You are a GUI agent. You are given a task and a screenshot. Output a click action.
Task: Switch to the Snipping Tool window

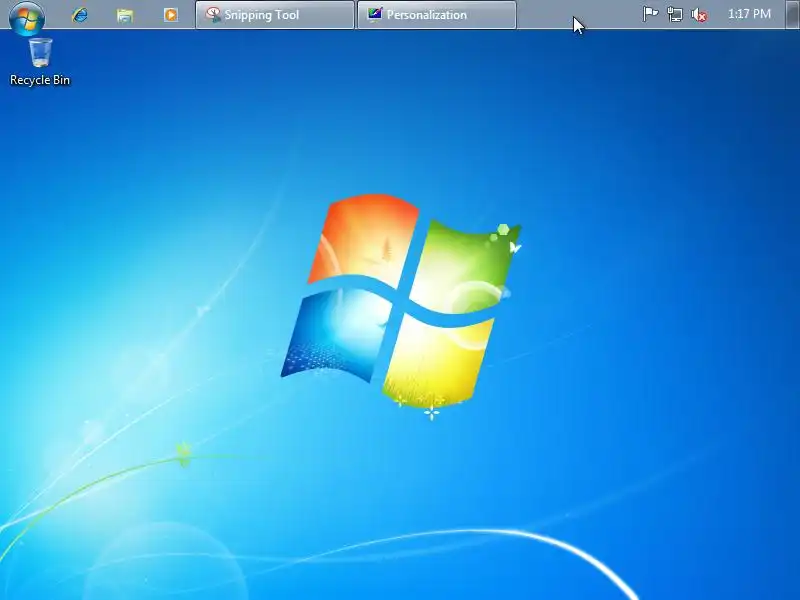coord(274,15)
